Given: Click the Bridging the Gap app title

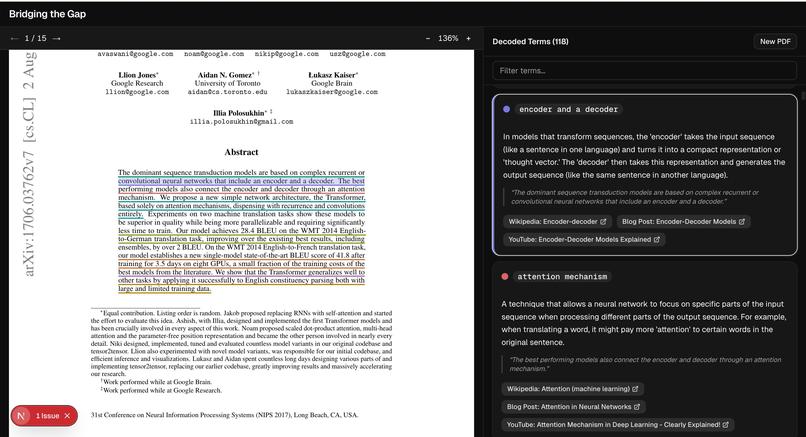Looking at the screenshot, I should 47,14.
